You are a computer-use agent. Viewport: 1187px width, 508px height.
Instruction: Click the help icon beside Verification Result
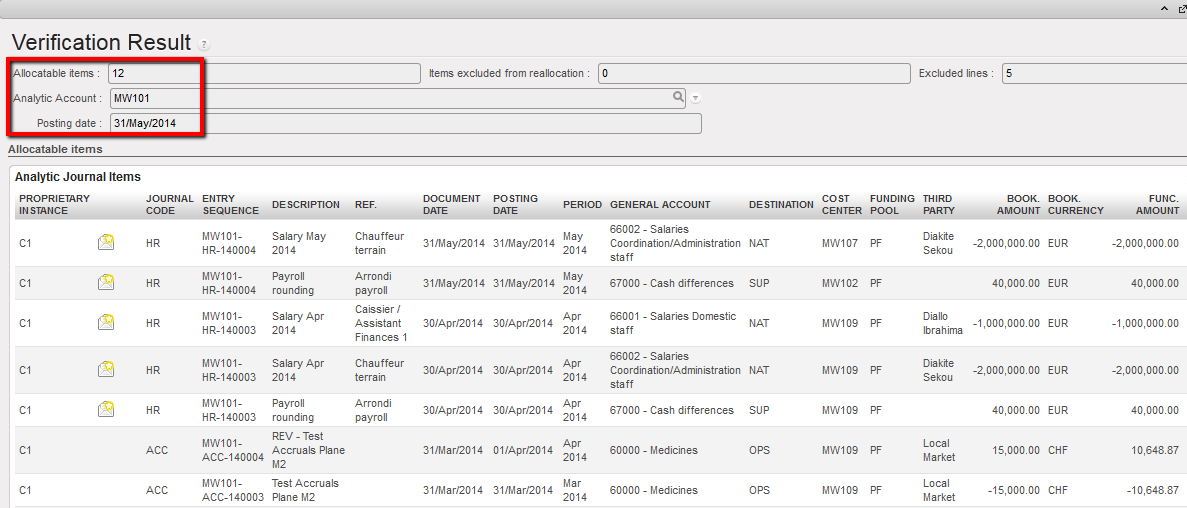point(204,45)
